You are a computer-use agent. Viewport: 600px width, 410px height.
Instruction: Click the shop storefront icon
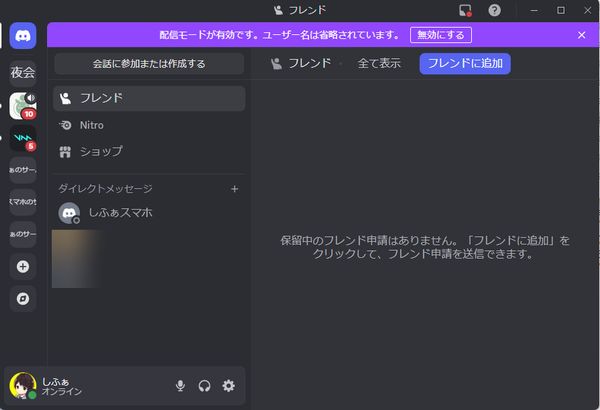[65, 152]
